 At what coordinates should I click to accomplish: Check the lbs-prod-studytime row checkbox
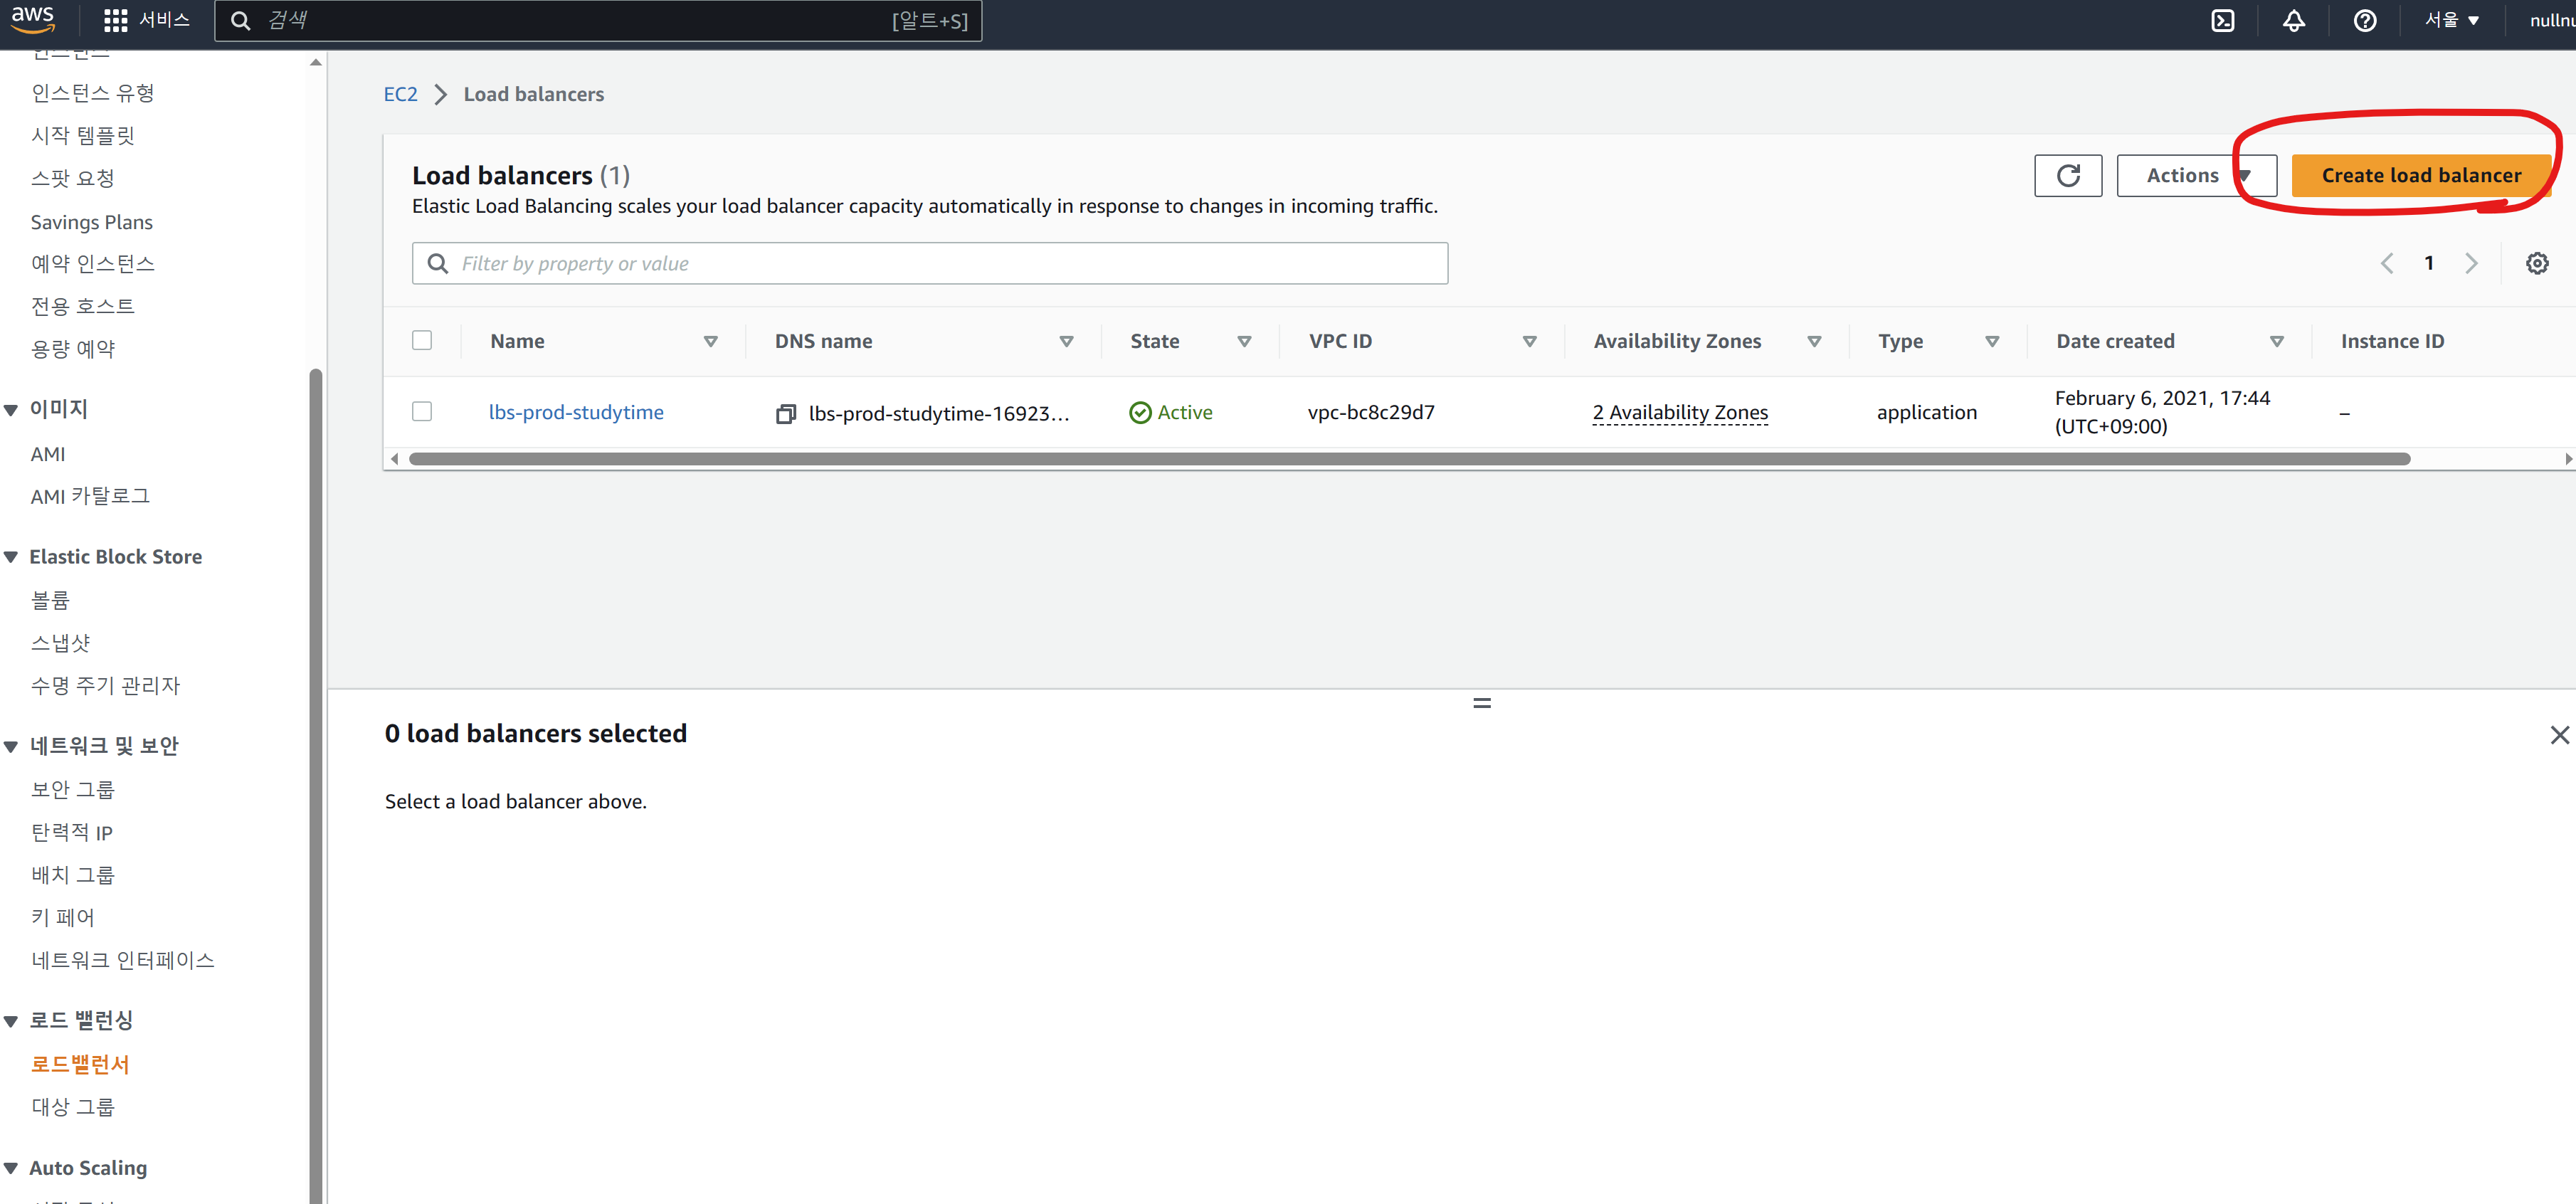[x=422, y=412]
